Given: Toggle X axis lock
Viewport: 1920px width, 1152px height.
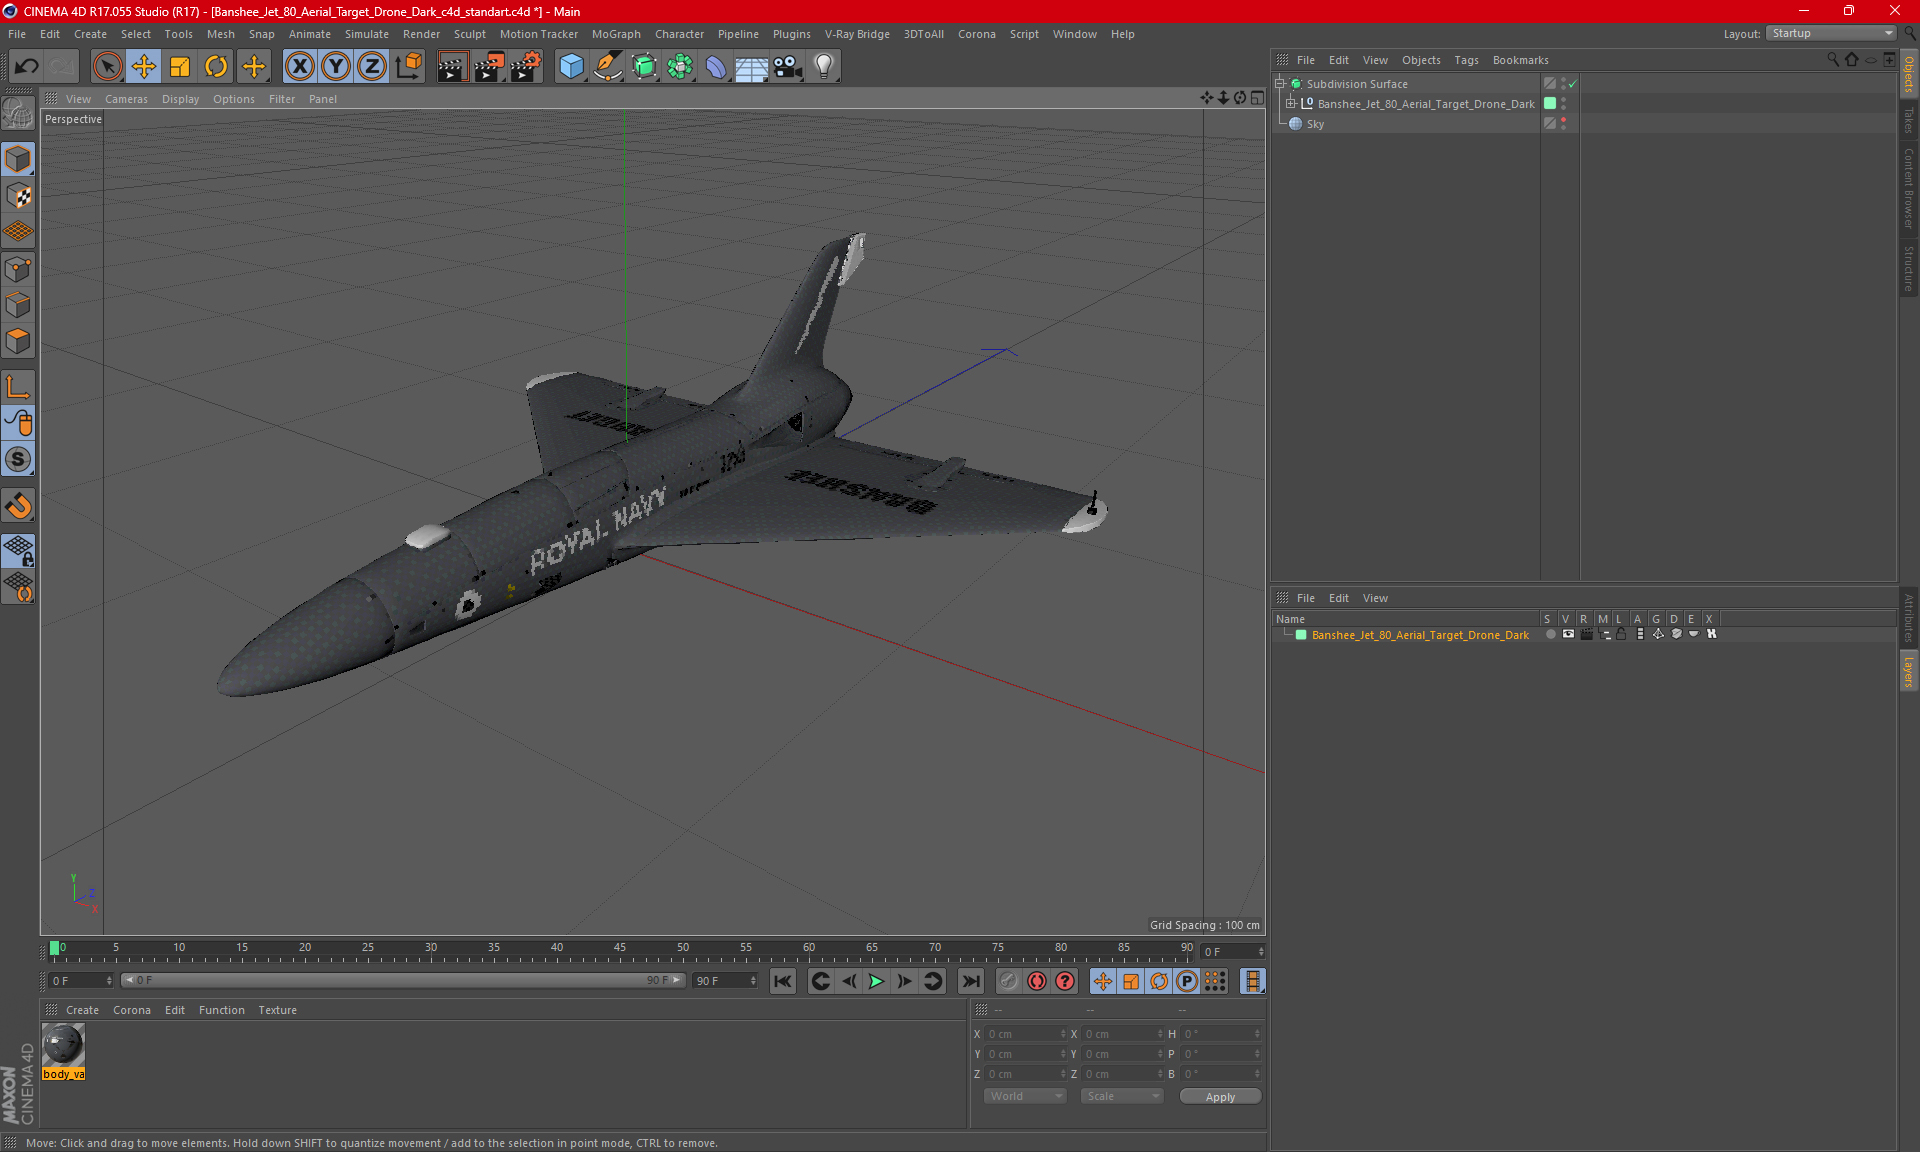Looking at the screenshot, I should pyautogui.click(x=299, y=67).
